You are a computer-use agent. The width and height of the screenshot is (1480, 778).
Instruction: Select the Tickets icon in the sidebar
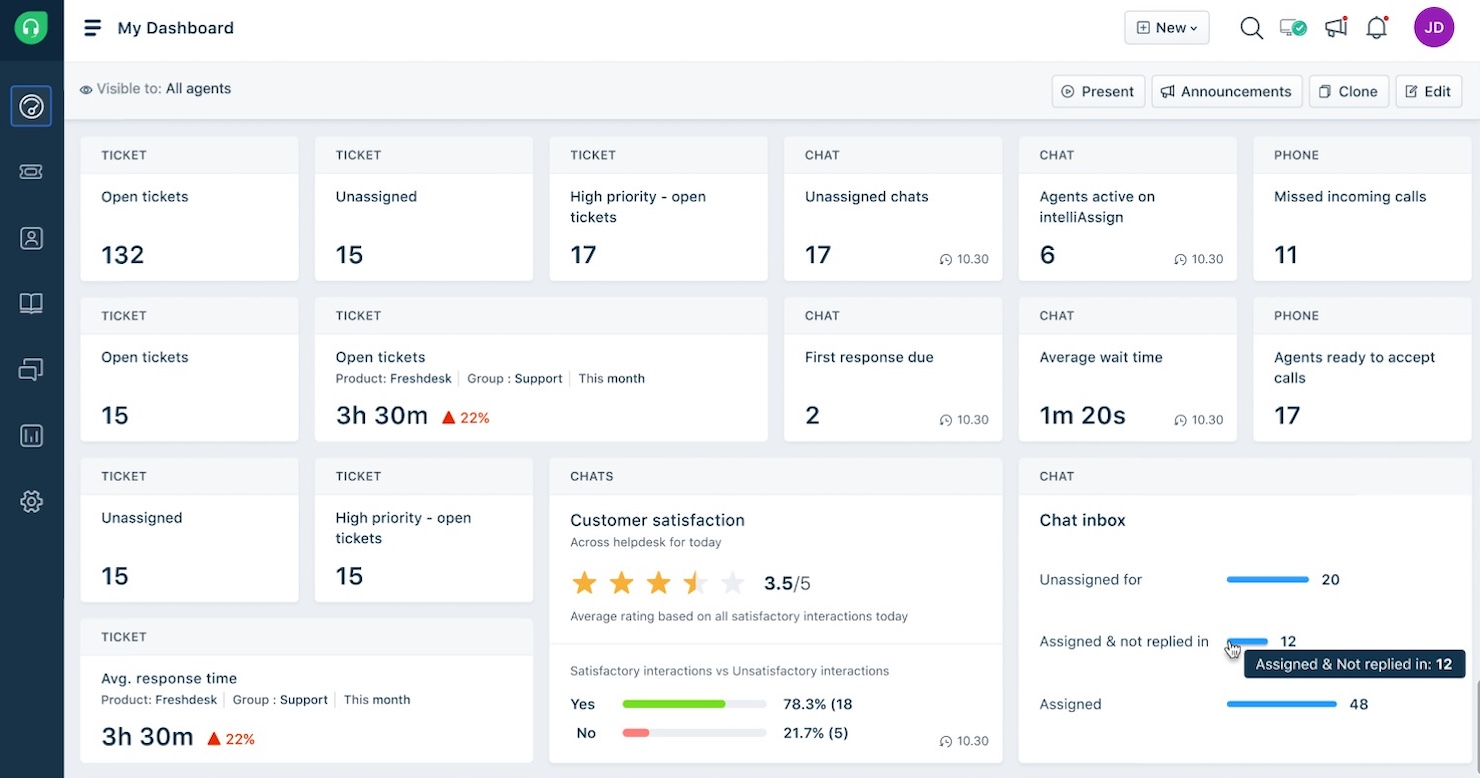tap(31, 171)
